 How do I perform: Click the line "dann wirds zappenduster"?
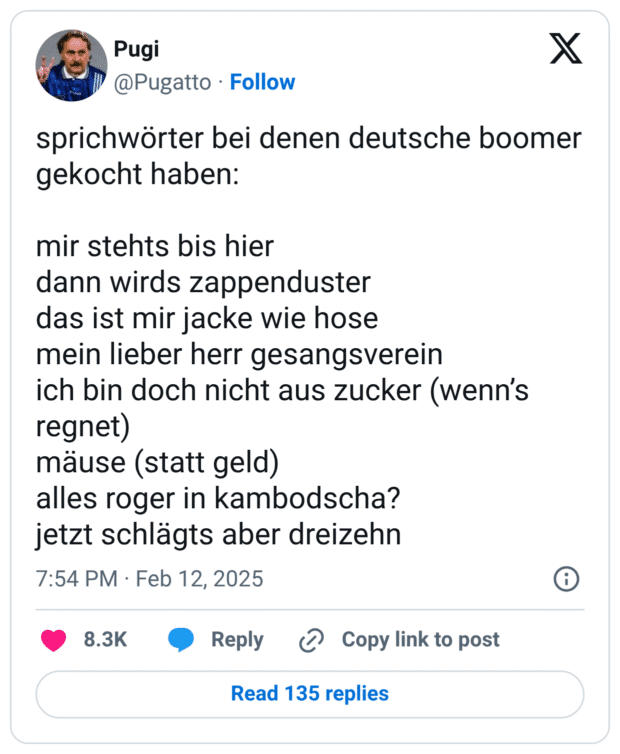203,283
